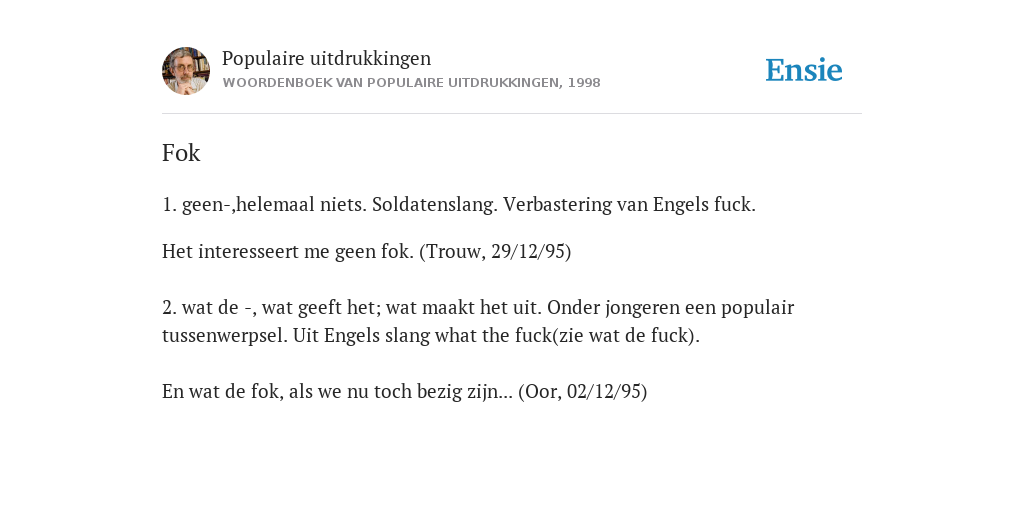Image resolution: width=1024 pixels, height=512 pixels.
Task: Open the Ensie logo link
Action: point(804,70)
